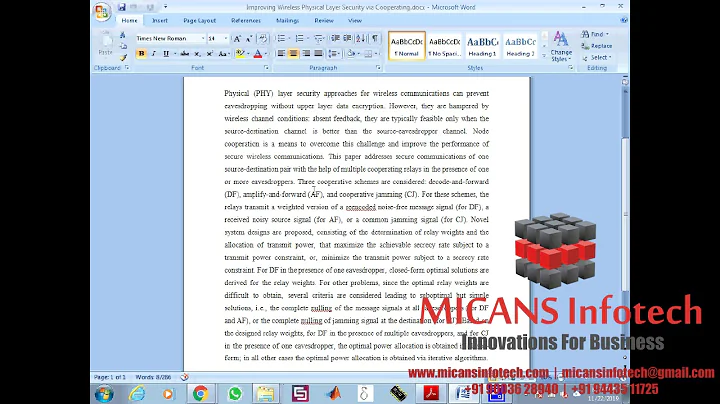Open Internet Explorer from the taskbar
Screen dimensions: 720x404
tap(137, 393)
